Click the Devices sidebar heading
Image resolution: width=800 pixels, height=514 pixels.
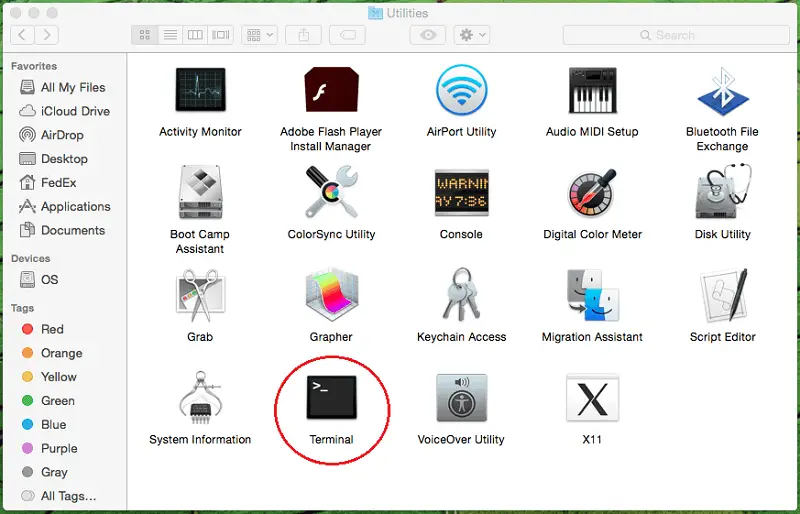pyautogui.click(x=31, y=258)
